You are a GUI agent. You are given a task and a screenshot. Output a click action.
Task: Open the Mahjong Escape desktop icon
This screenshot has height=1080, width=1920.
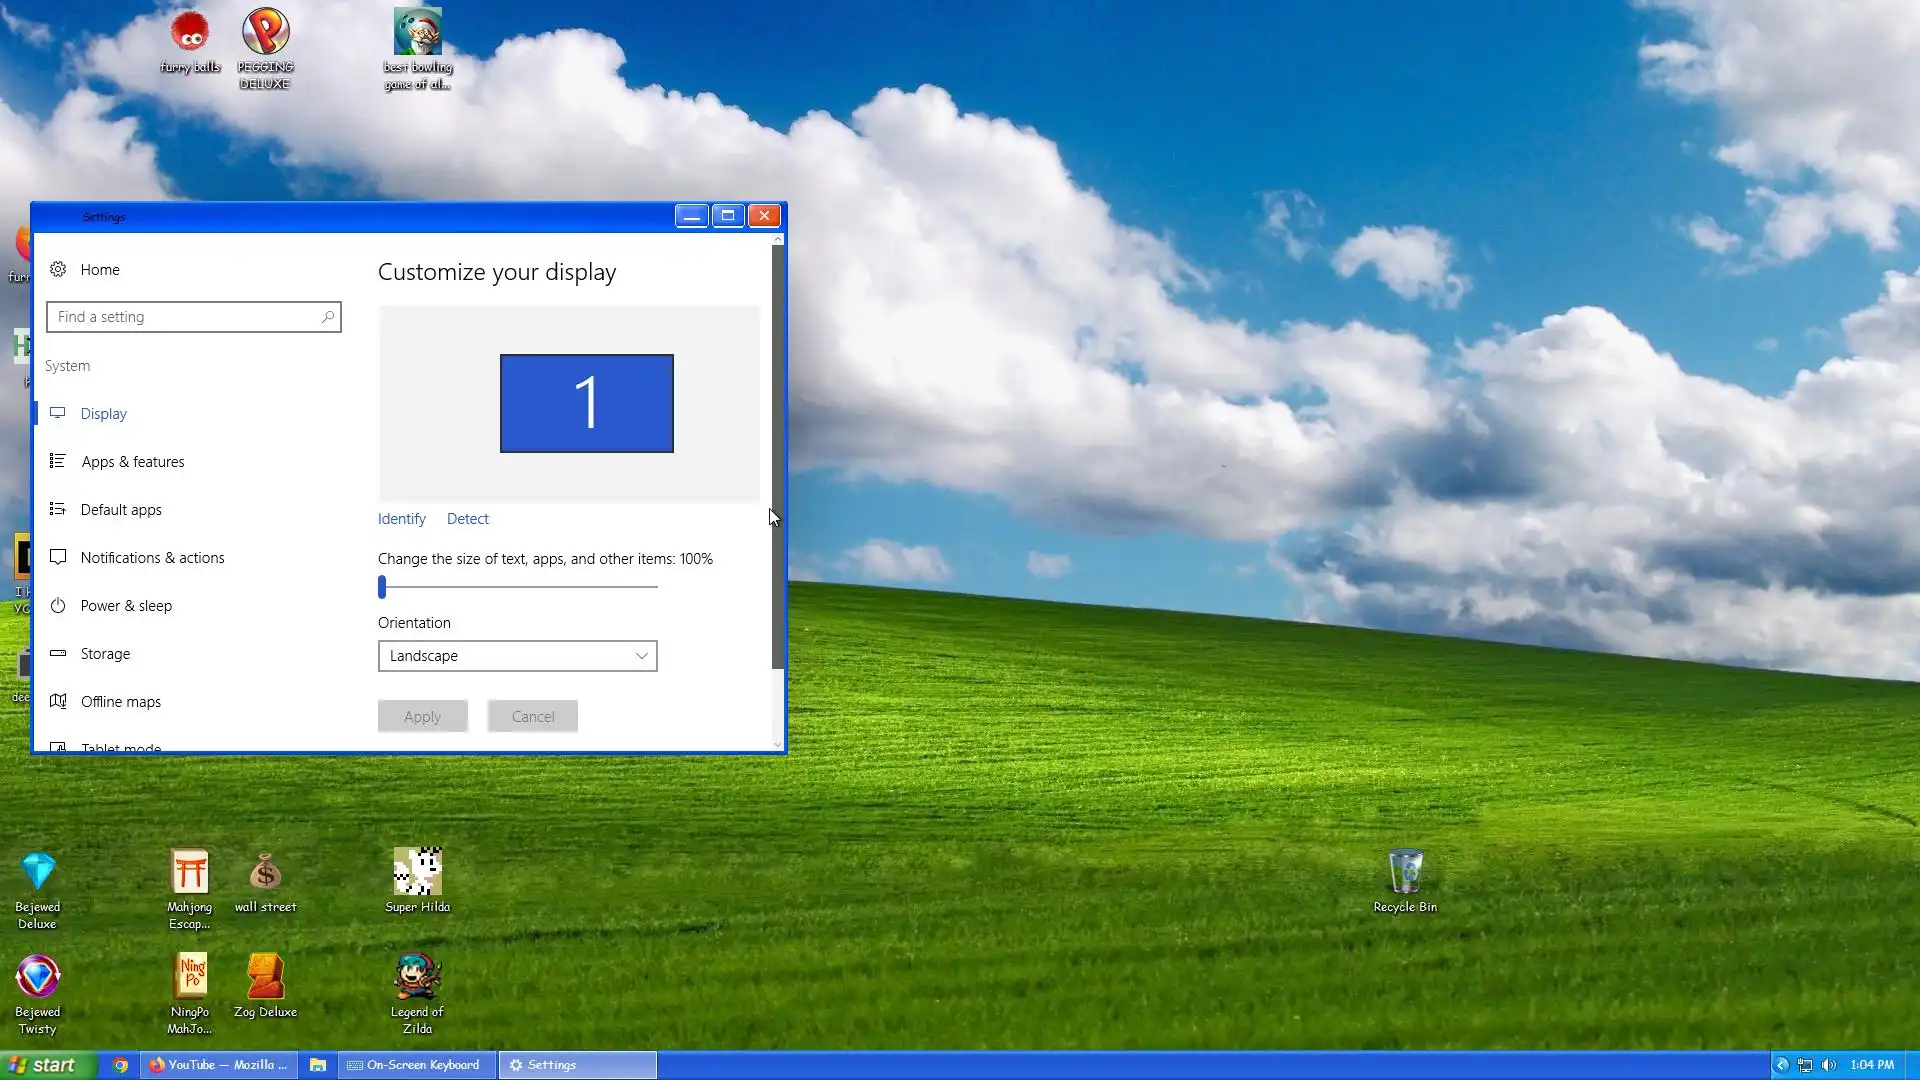point(189,872)
